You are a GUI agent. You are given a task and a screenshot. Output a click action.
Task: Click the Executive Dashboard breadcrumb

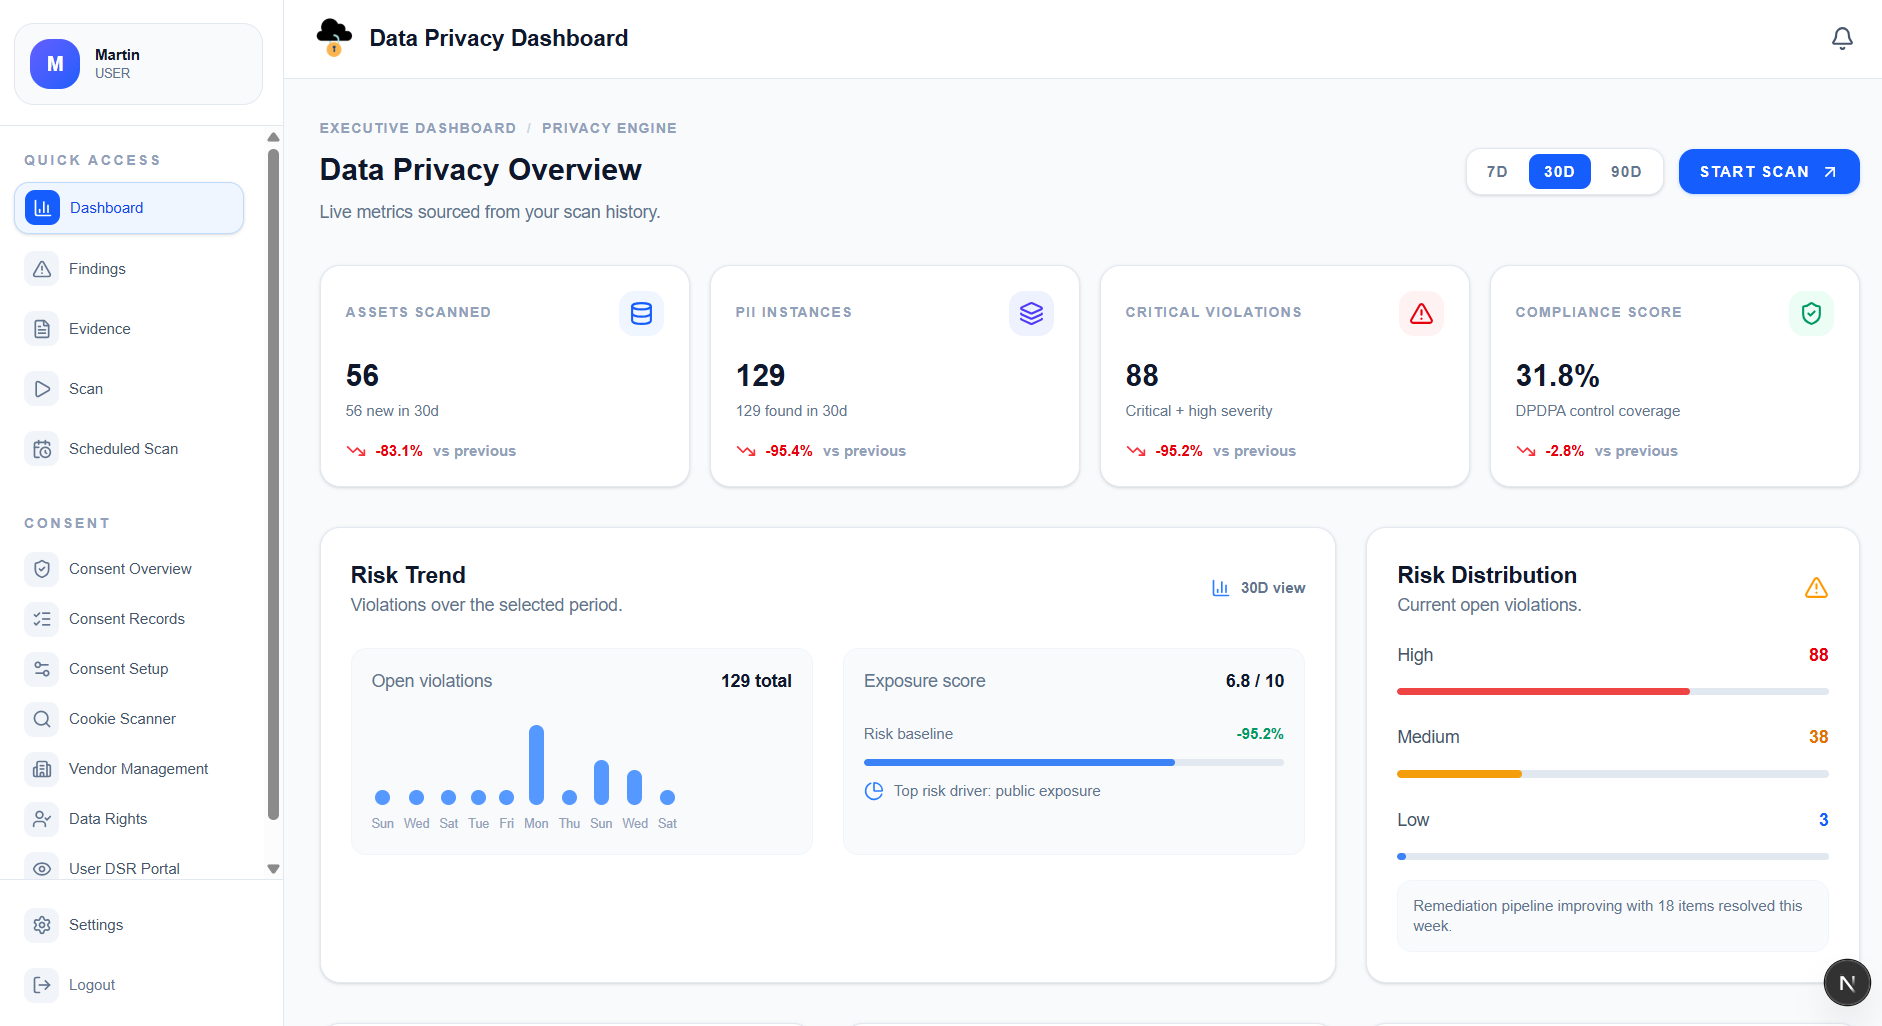418,128
